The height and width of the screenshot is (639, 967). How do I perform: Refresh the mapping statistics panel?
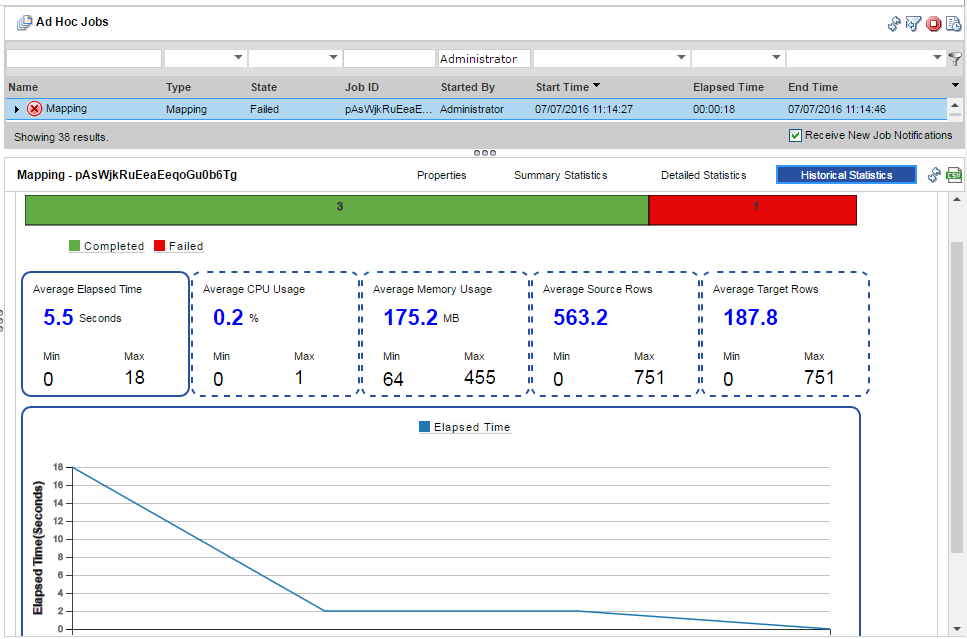[x=934, y=175]
